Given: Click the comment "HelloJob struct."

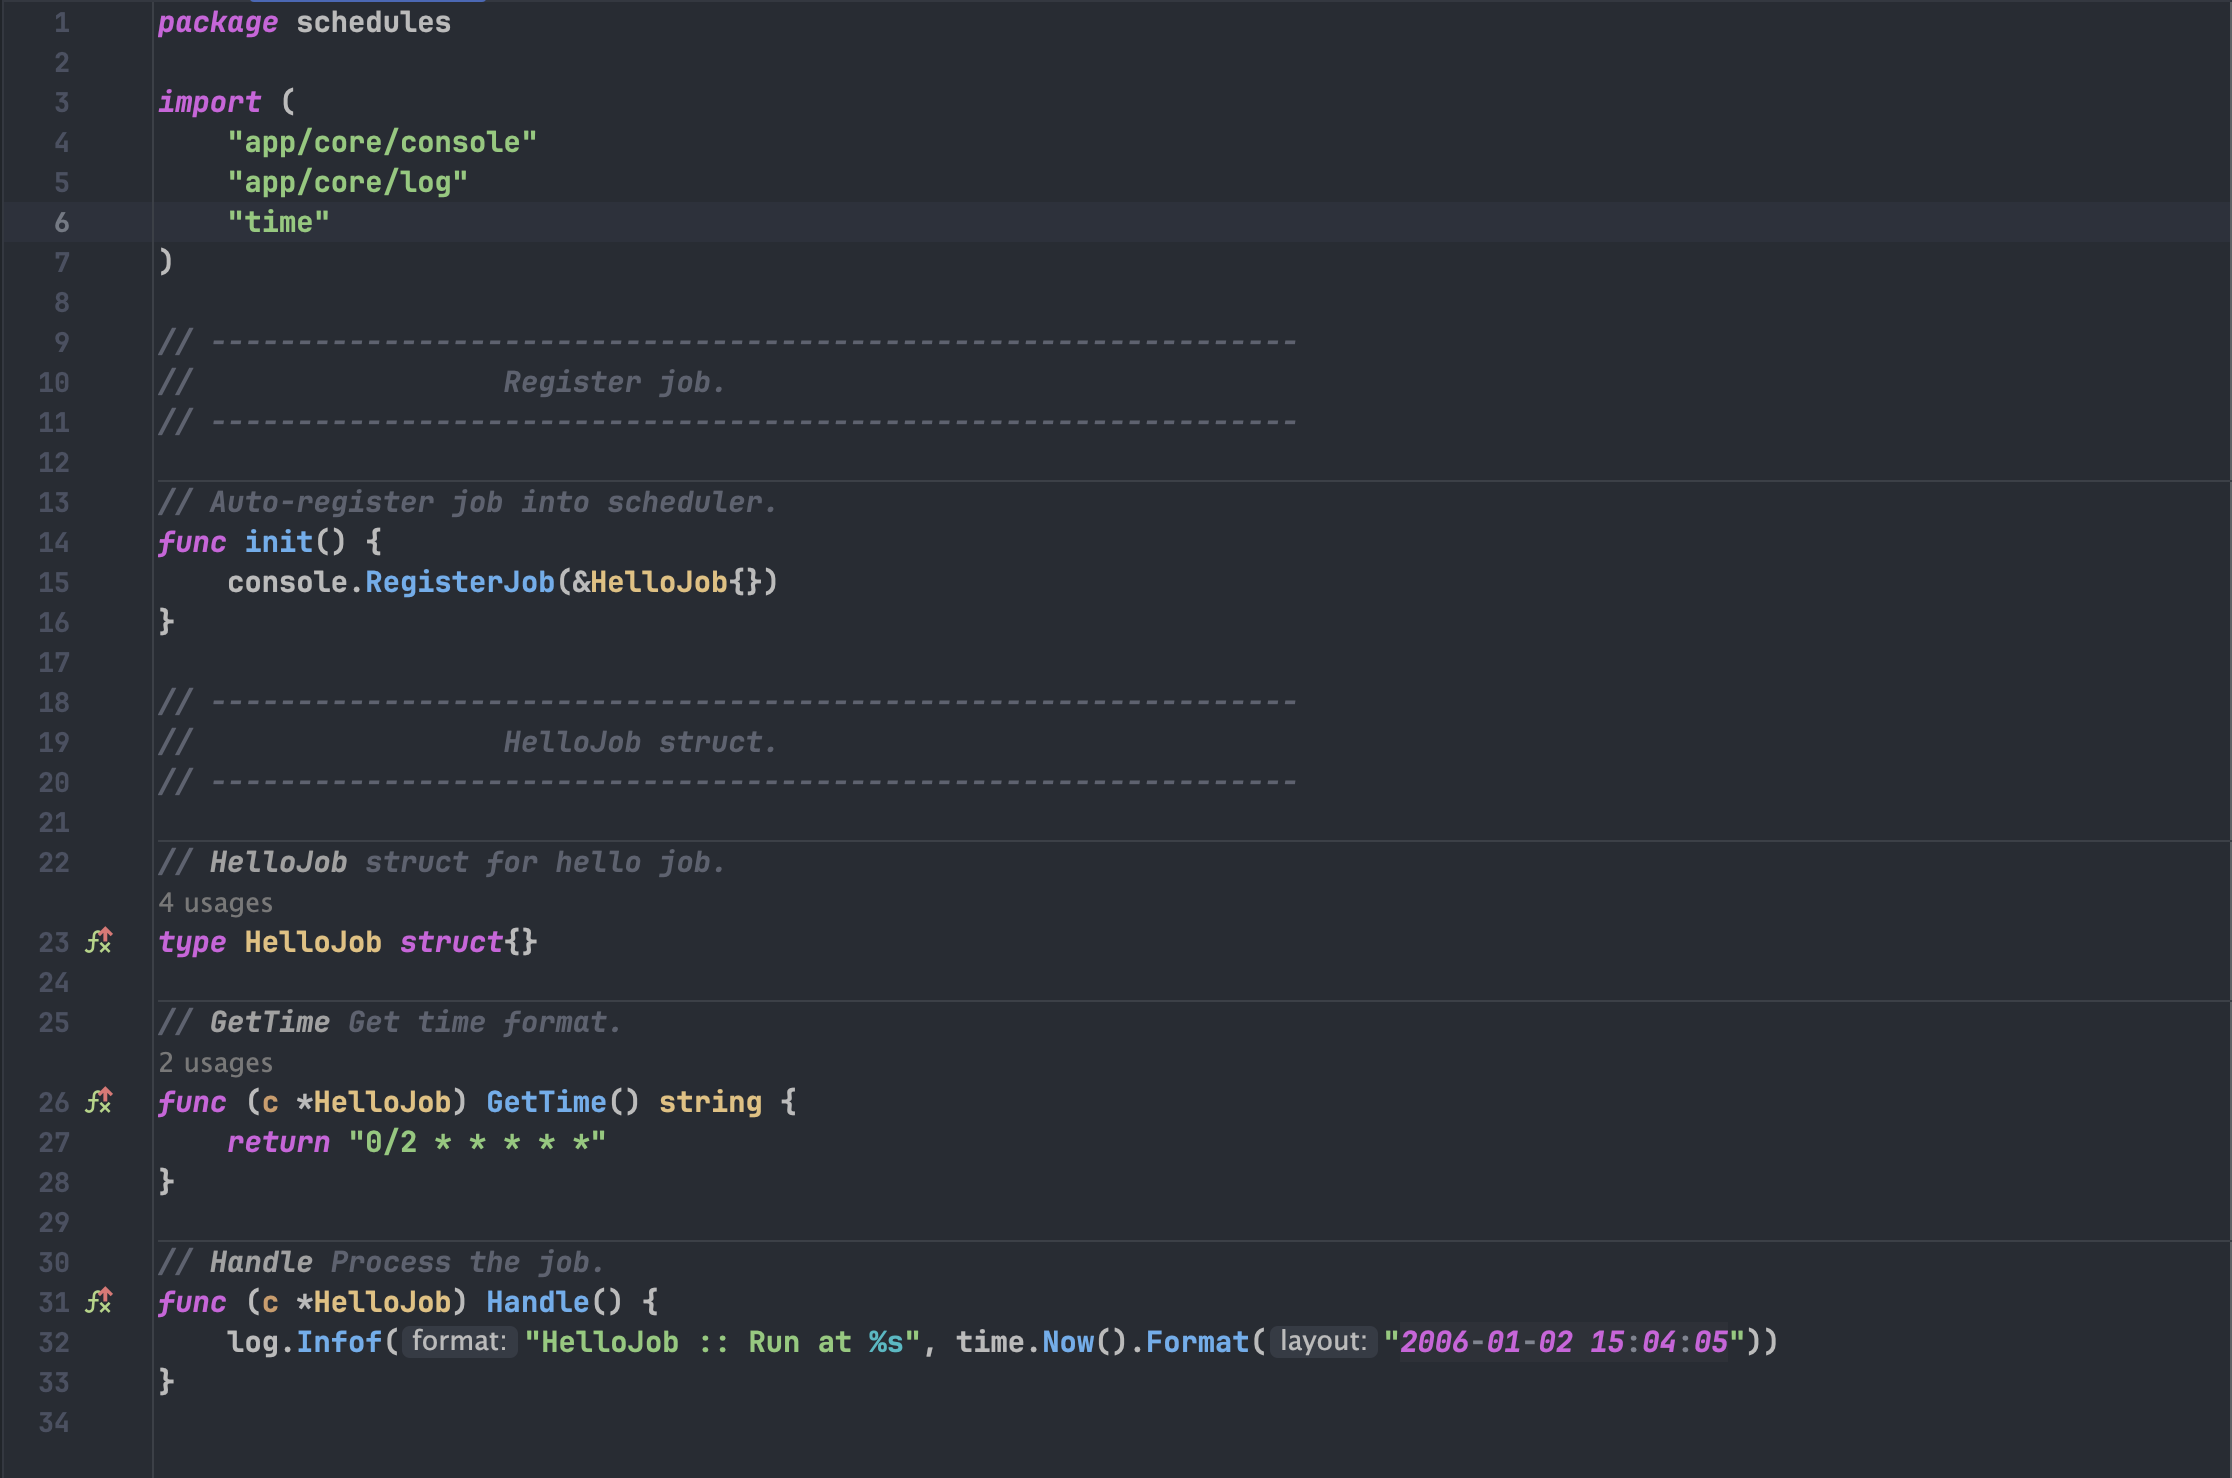Looking at the screenshot, I should coord(640,742).
